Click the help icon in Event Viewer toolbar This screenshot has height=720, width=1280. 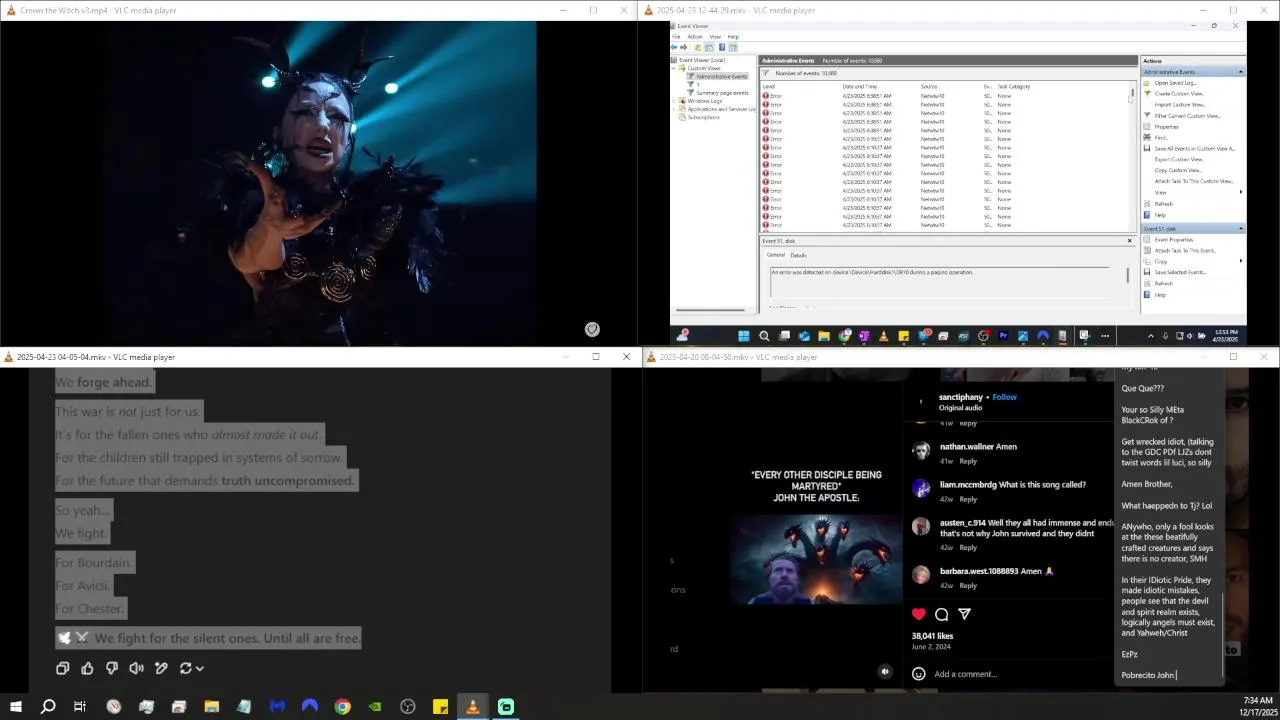[721, 47]
